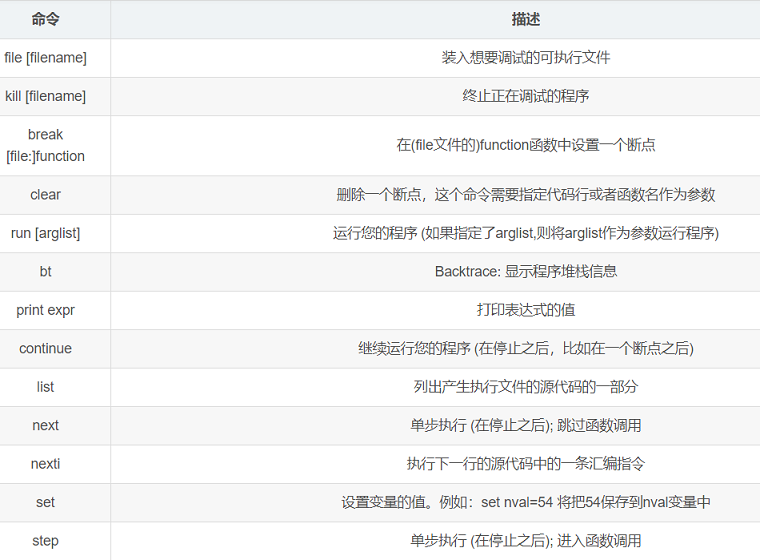Viewport: 760px width, 560px height.
Task: Click the break [file:]function command cell
Action: (46, 145)
